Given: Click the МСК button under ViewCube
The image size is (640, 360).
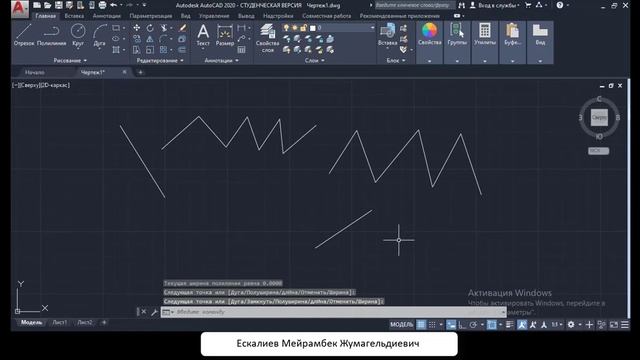Looking at the screenshot, I should 598,151.
